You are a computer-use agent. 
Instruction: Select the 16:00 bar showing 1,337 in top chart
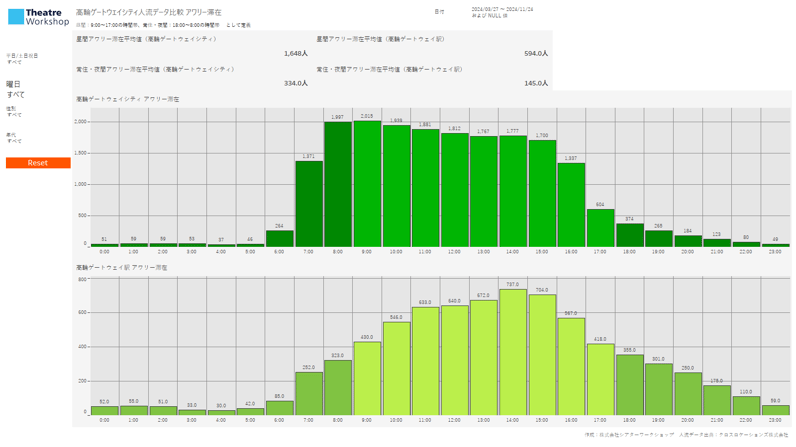(571, 205)
